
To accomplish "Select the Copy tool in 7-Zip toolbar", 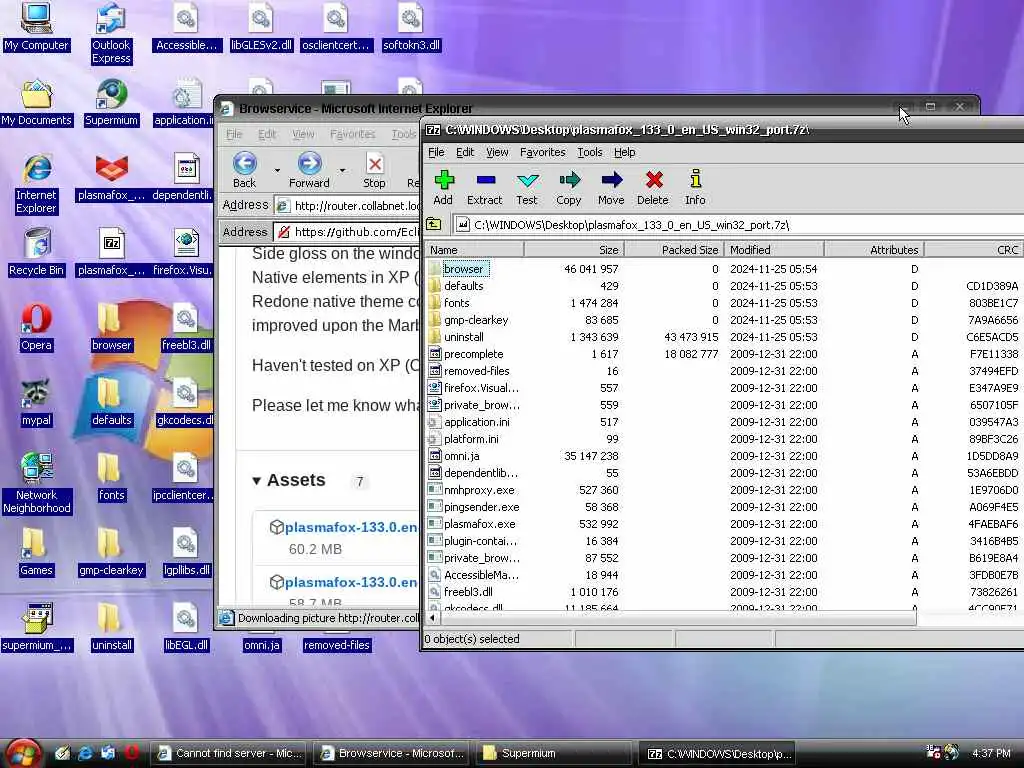I will (x=569, y=187).
